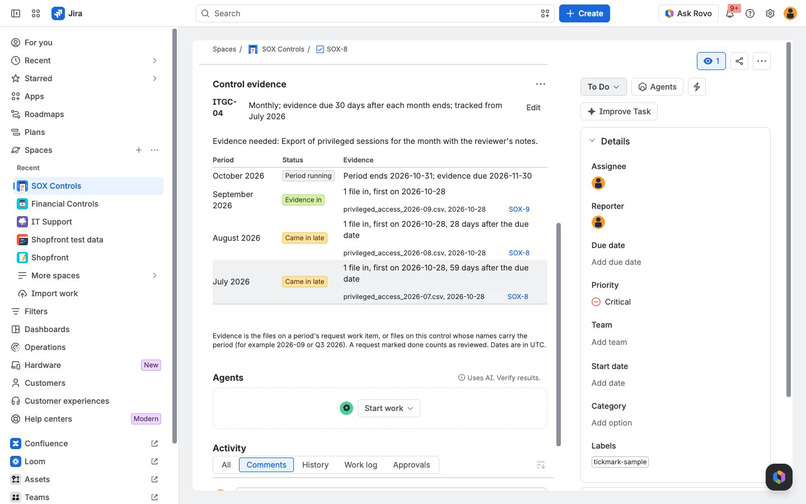The width and height of the screenshot is (806, 504).
Task: Click the Improve Task button
Action: [x=619, y=112]
